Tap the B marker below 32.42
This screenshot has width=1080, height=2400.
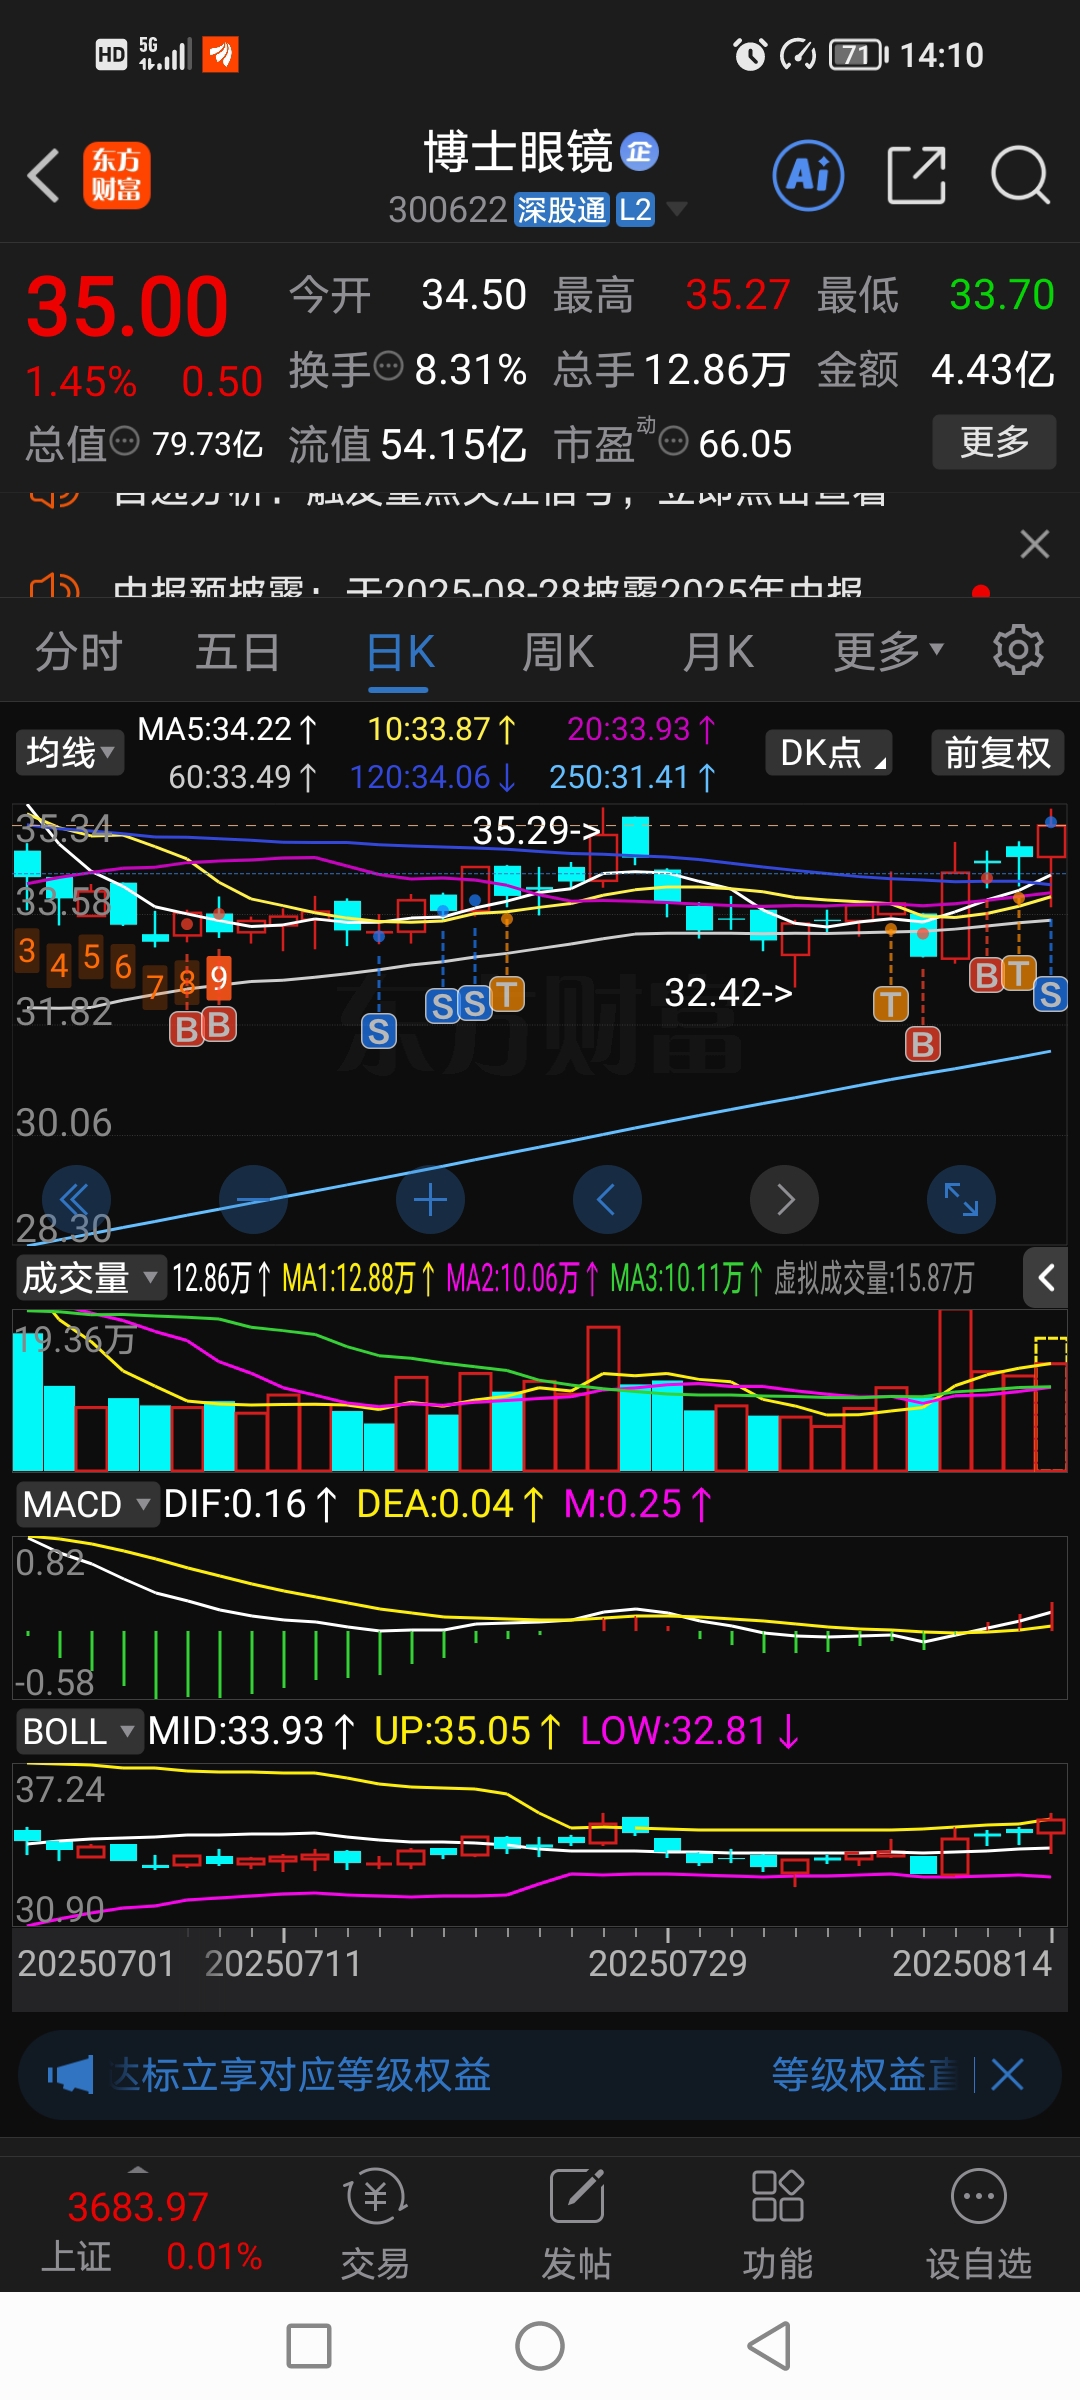click(923, 1044)
